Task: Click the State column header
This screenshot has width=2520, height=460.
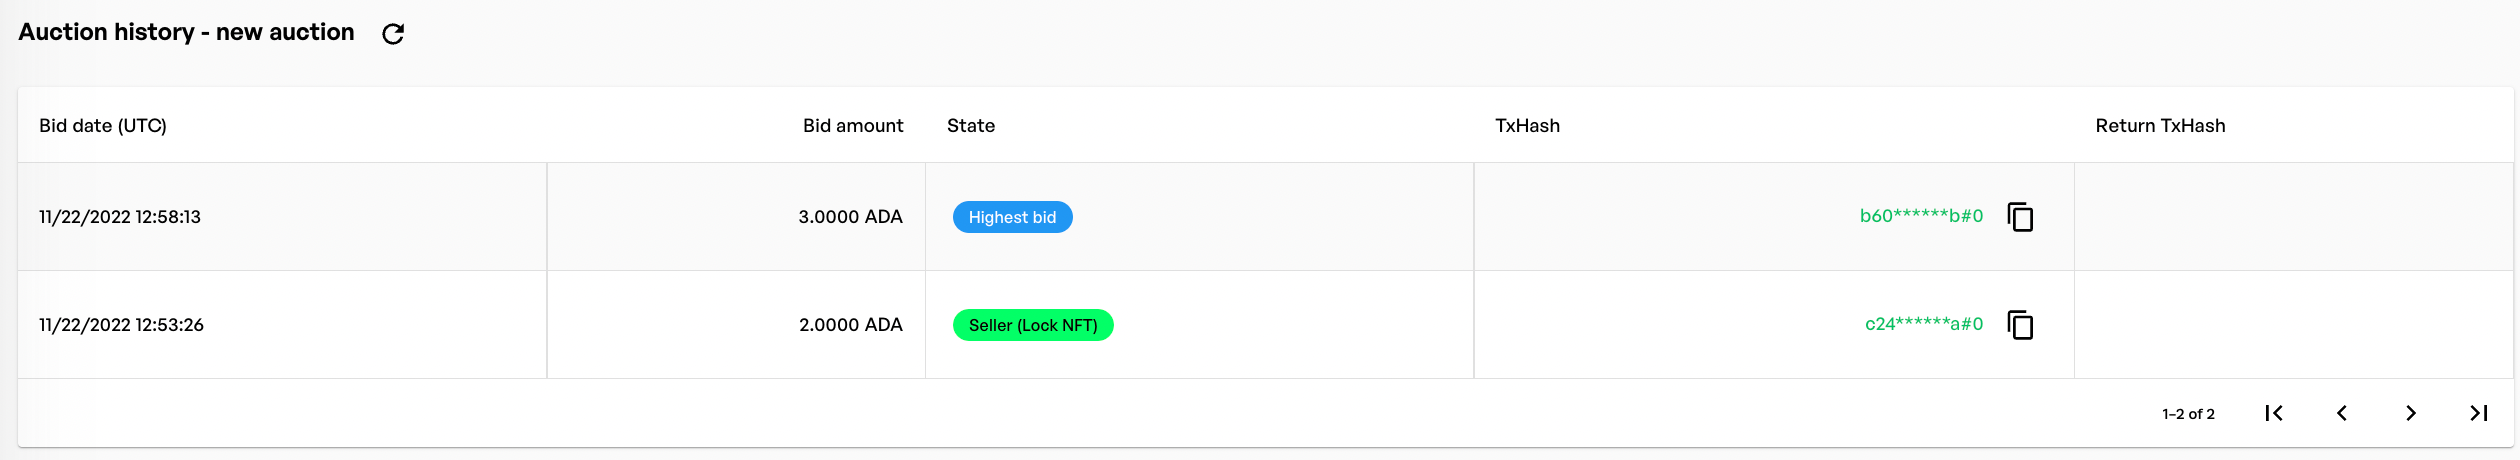Action: point(971,126)
